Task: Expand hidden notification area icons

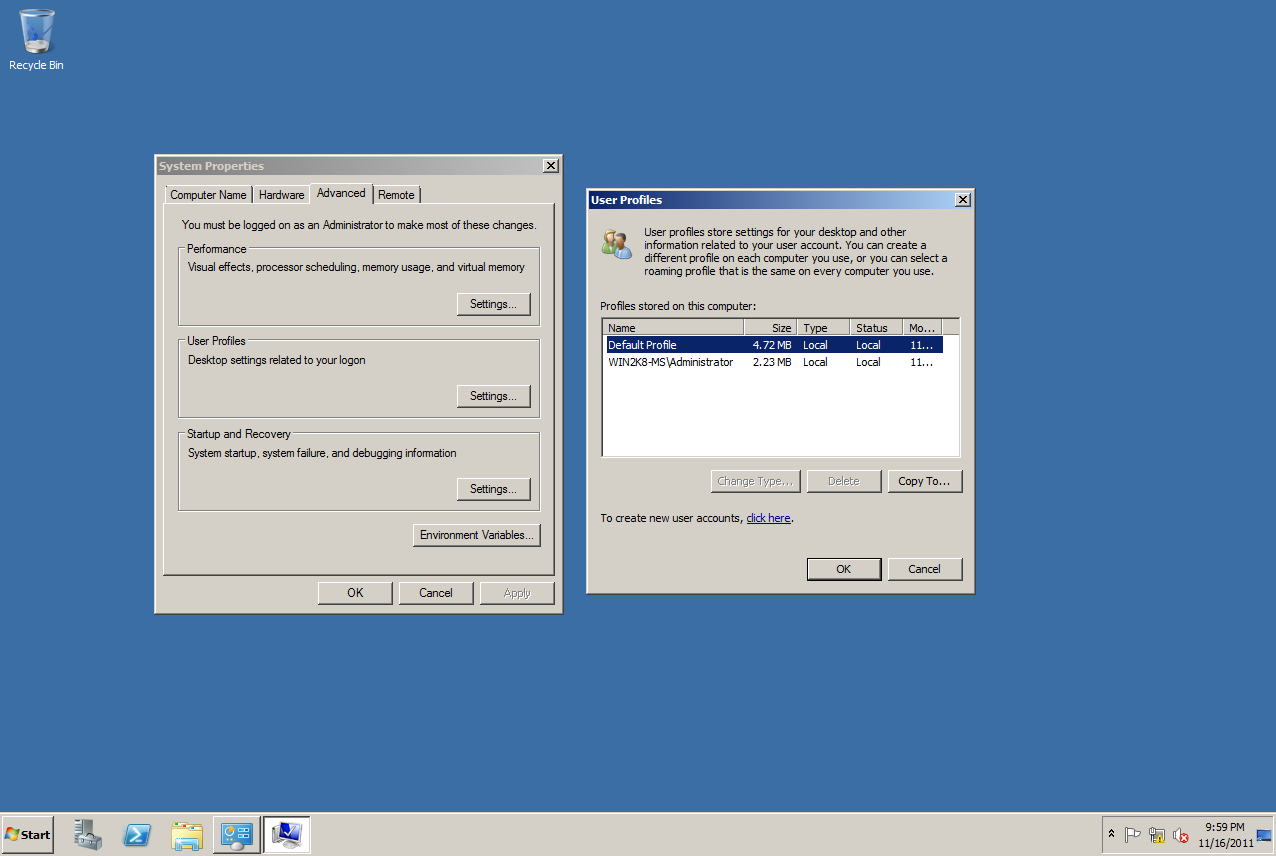Action: point(1111,835)
